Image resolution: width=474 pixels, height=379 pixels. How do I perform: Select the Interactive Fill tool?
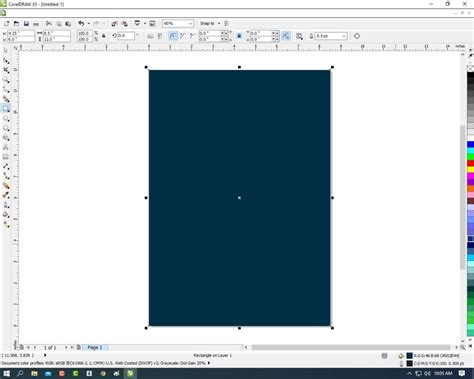[6, 224]
